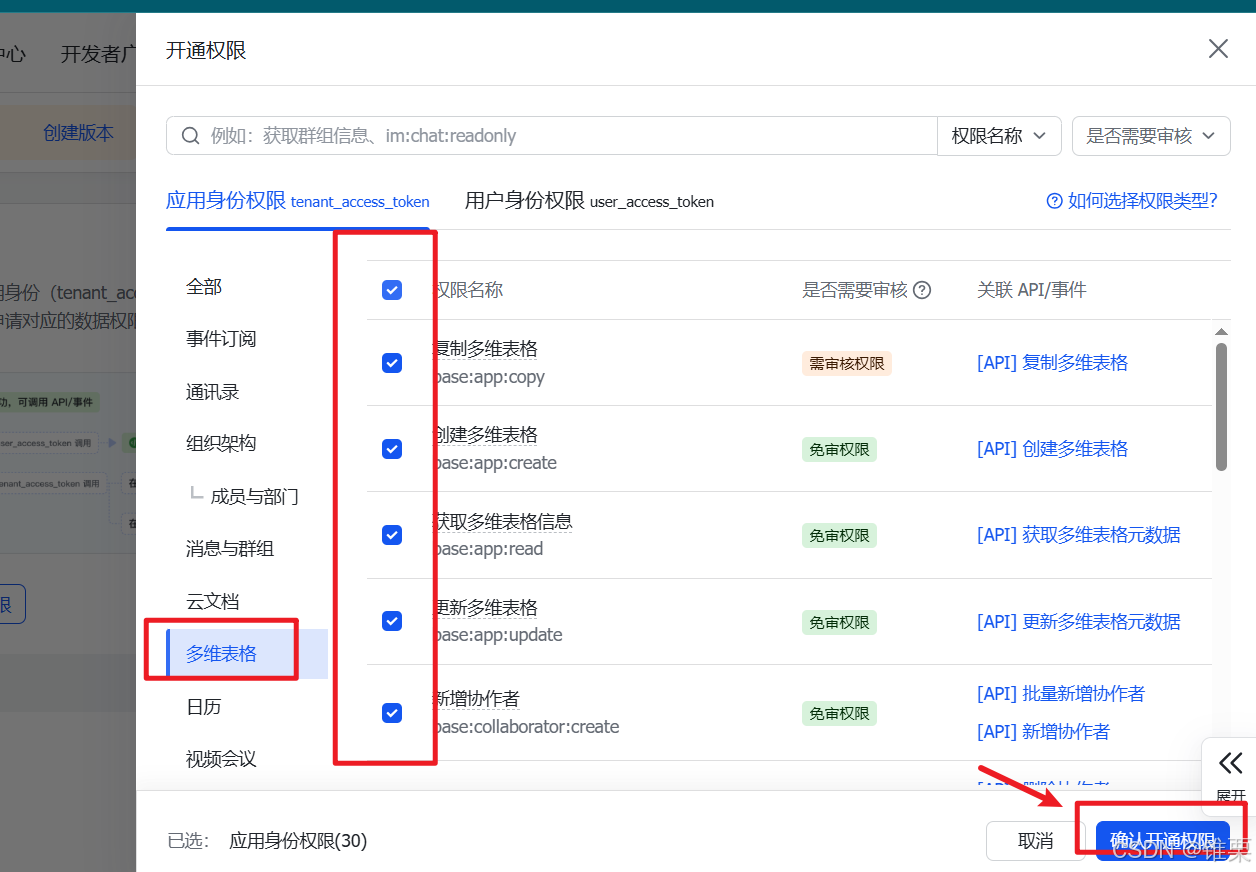Select 成员与部门 subcategory

[x=254, y=497]
